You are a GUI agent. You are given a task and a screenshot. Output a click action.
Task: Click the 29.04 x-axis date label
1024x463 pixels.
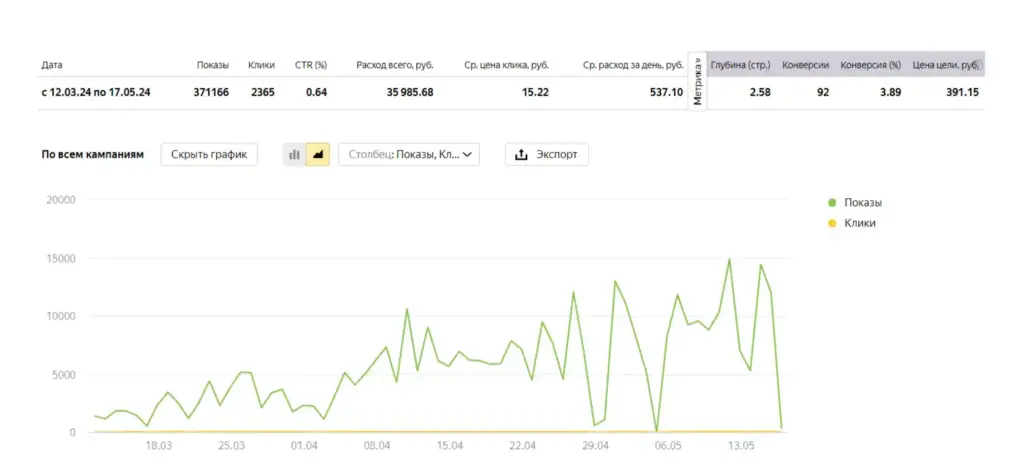(x=595, y=445)
